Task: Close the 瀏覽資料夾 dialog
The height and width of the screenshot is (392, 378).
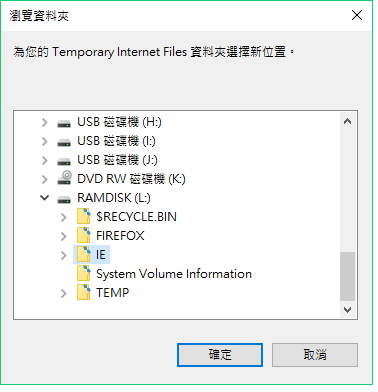Action: point(357,15)
